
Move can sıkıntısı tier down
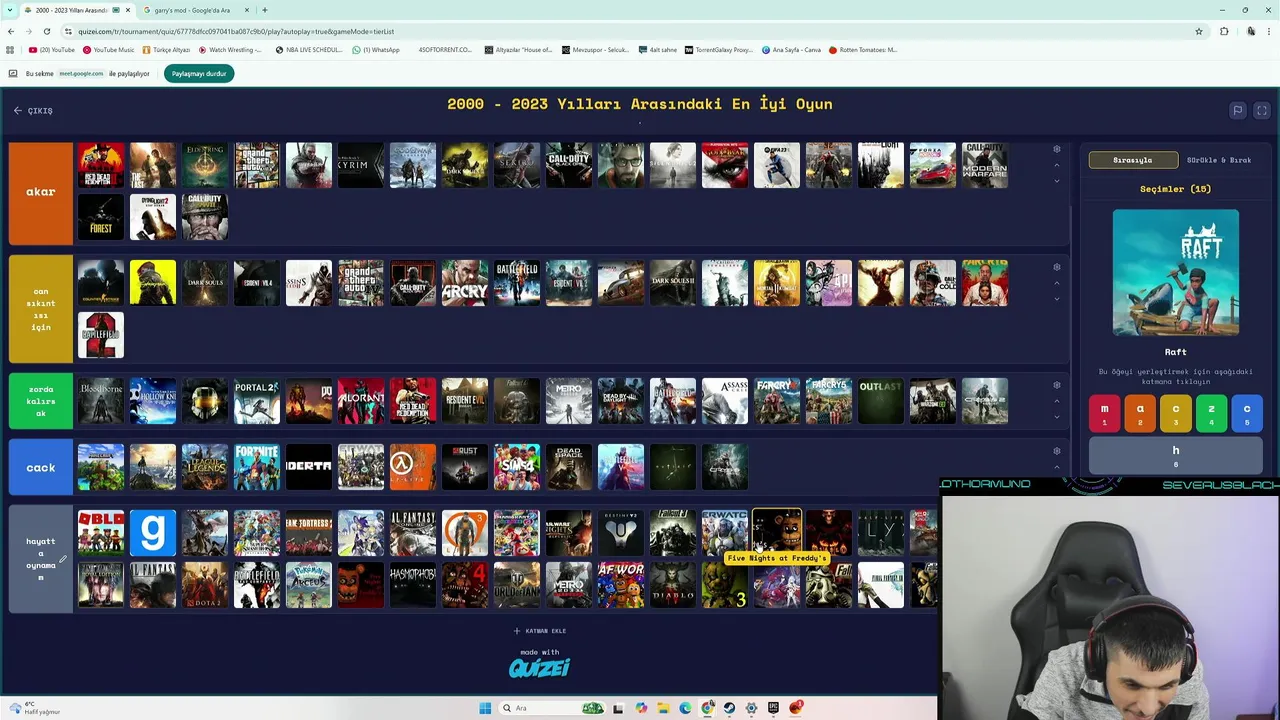coord(1057,299)
